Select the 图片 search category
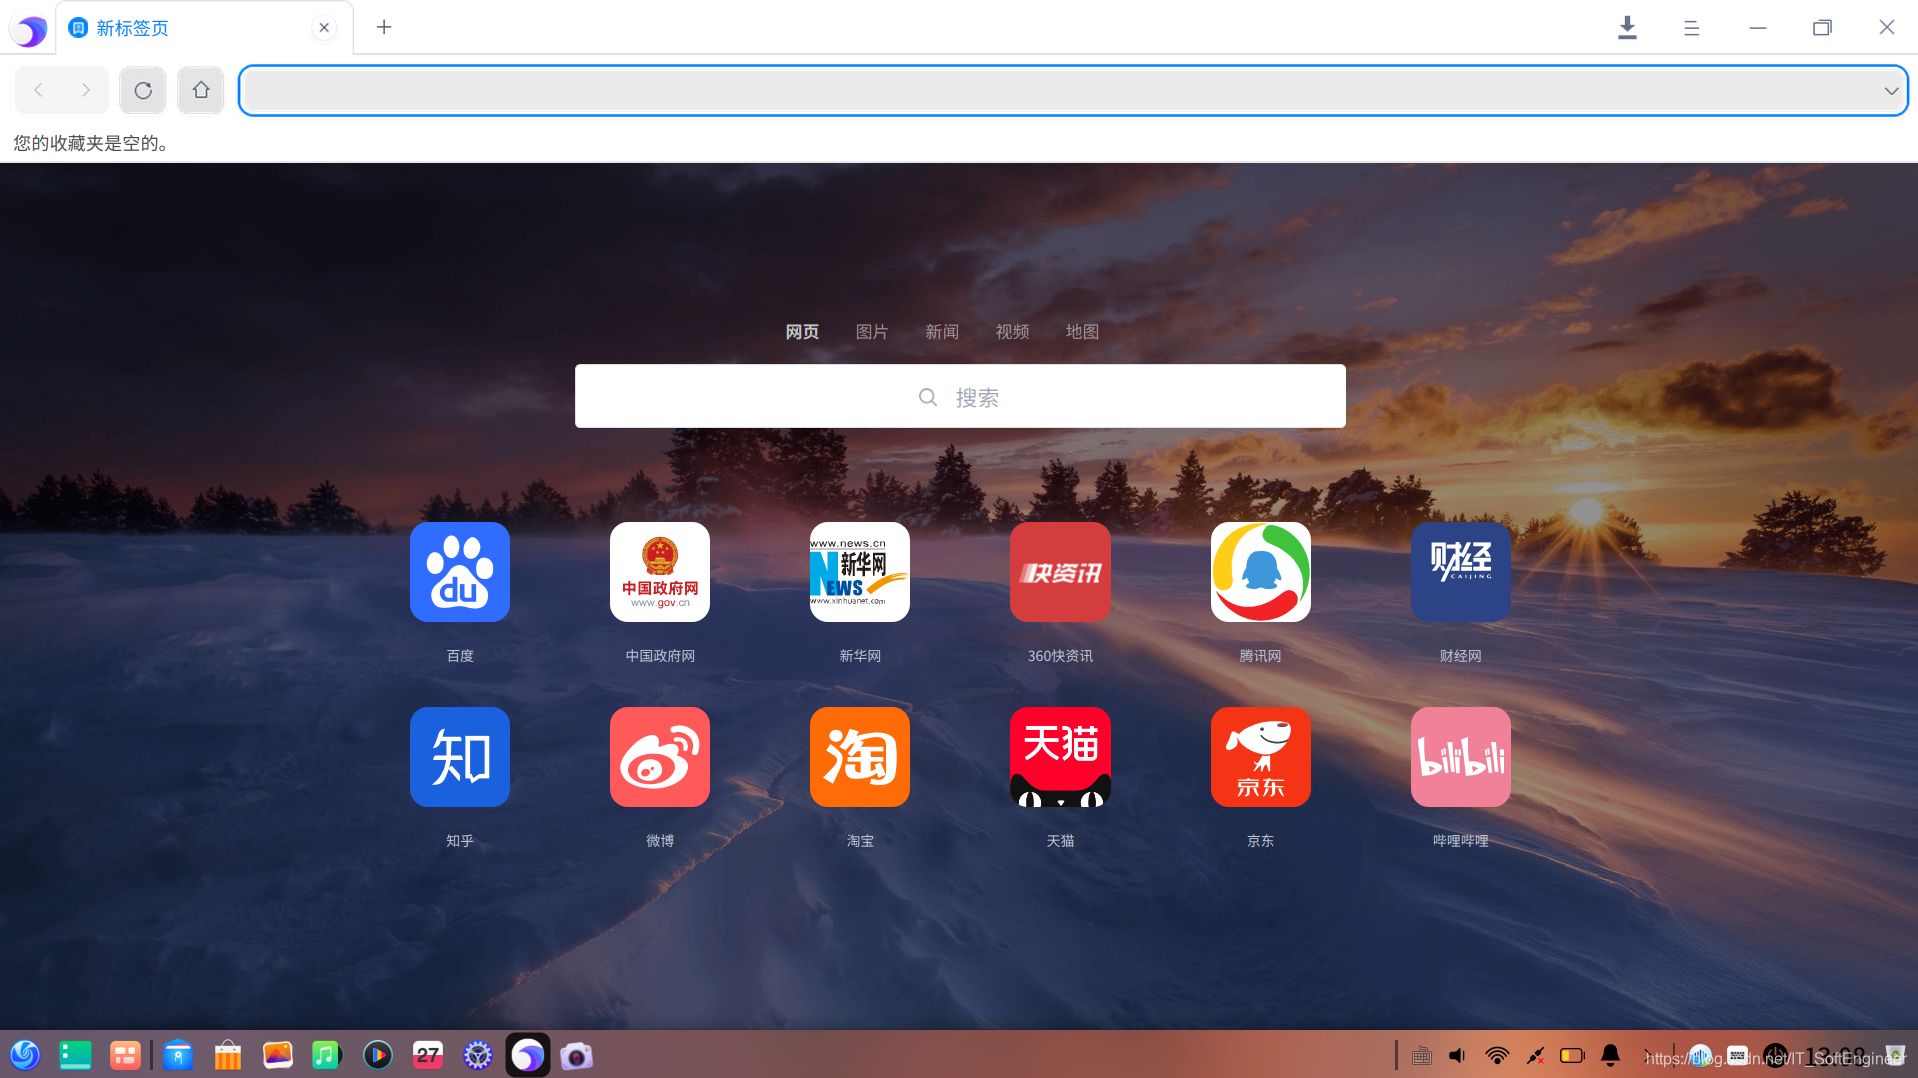The height and width of the screenshot is (1078, 1918). pos(872,332)
